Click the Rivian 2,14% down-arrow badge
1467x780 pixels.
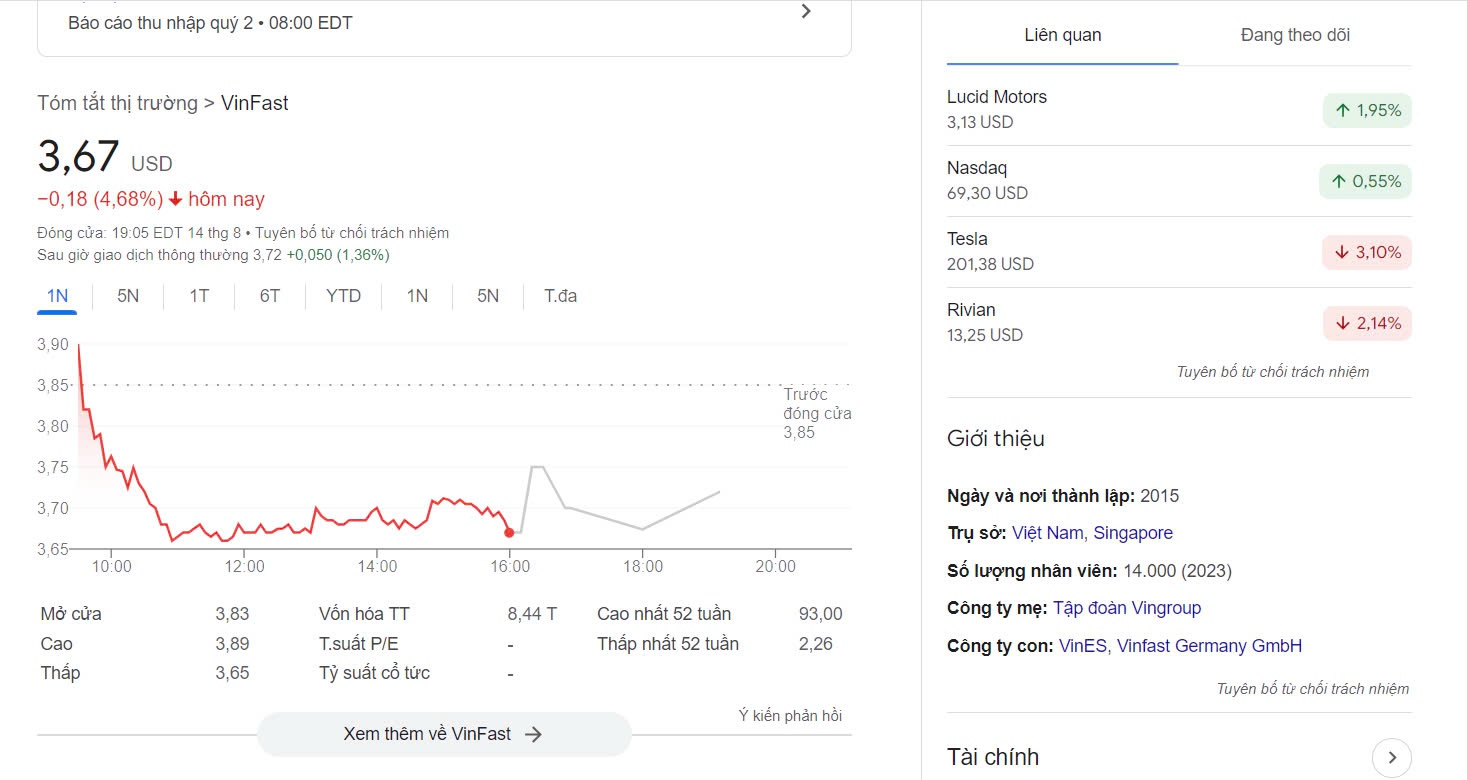pos(1366,324)
